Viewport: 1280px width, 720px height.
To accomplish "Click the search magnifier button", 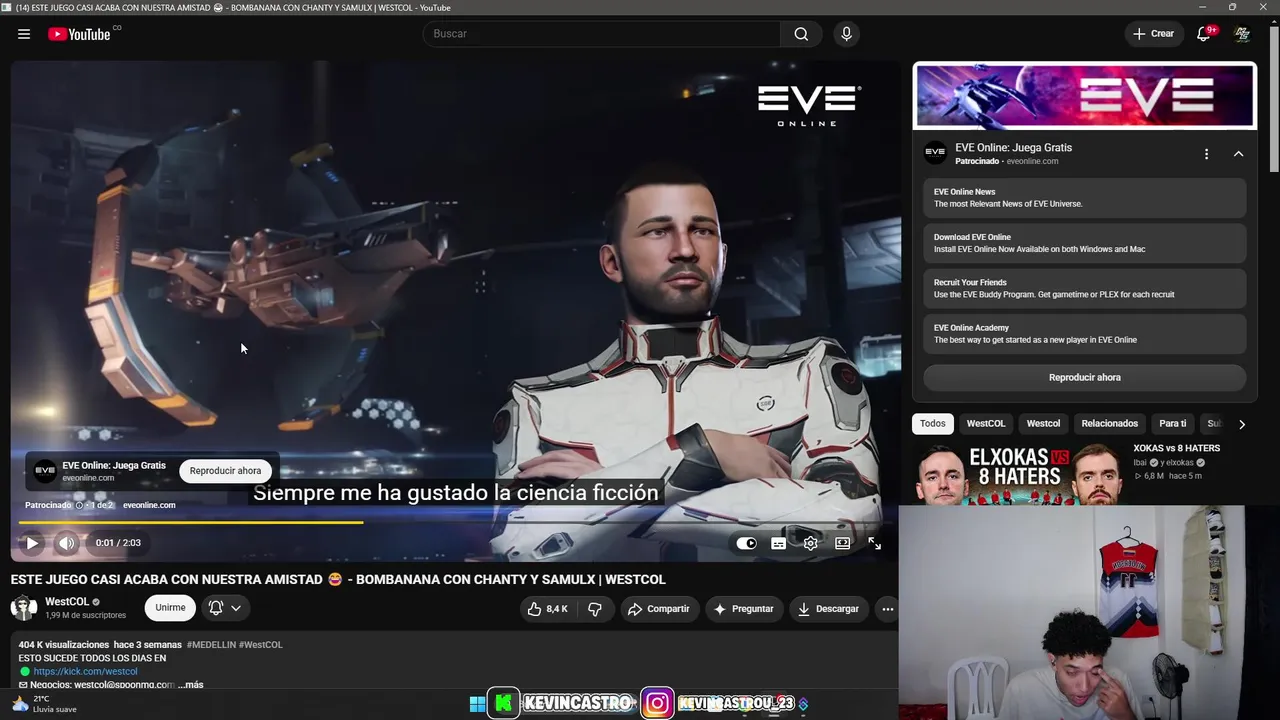I will tap(801, 34).
